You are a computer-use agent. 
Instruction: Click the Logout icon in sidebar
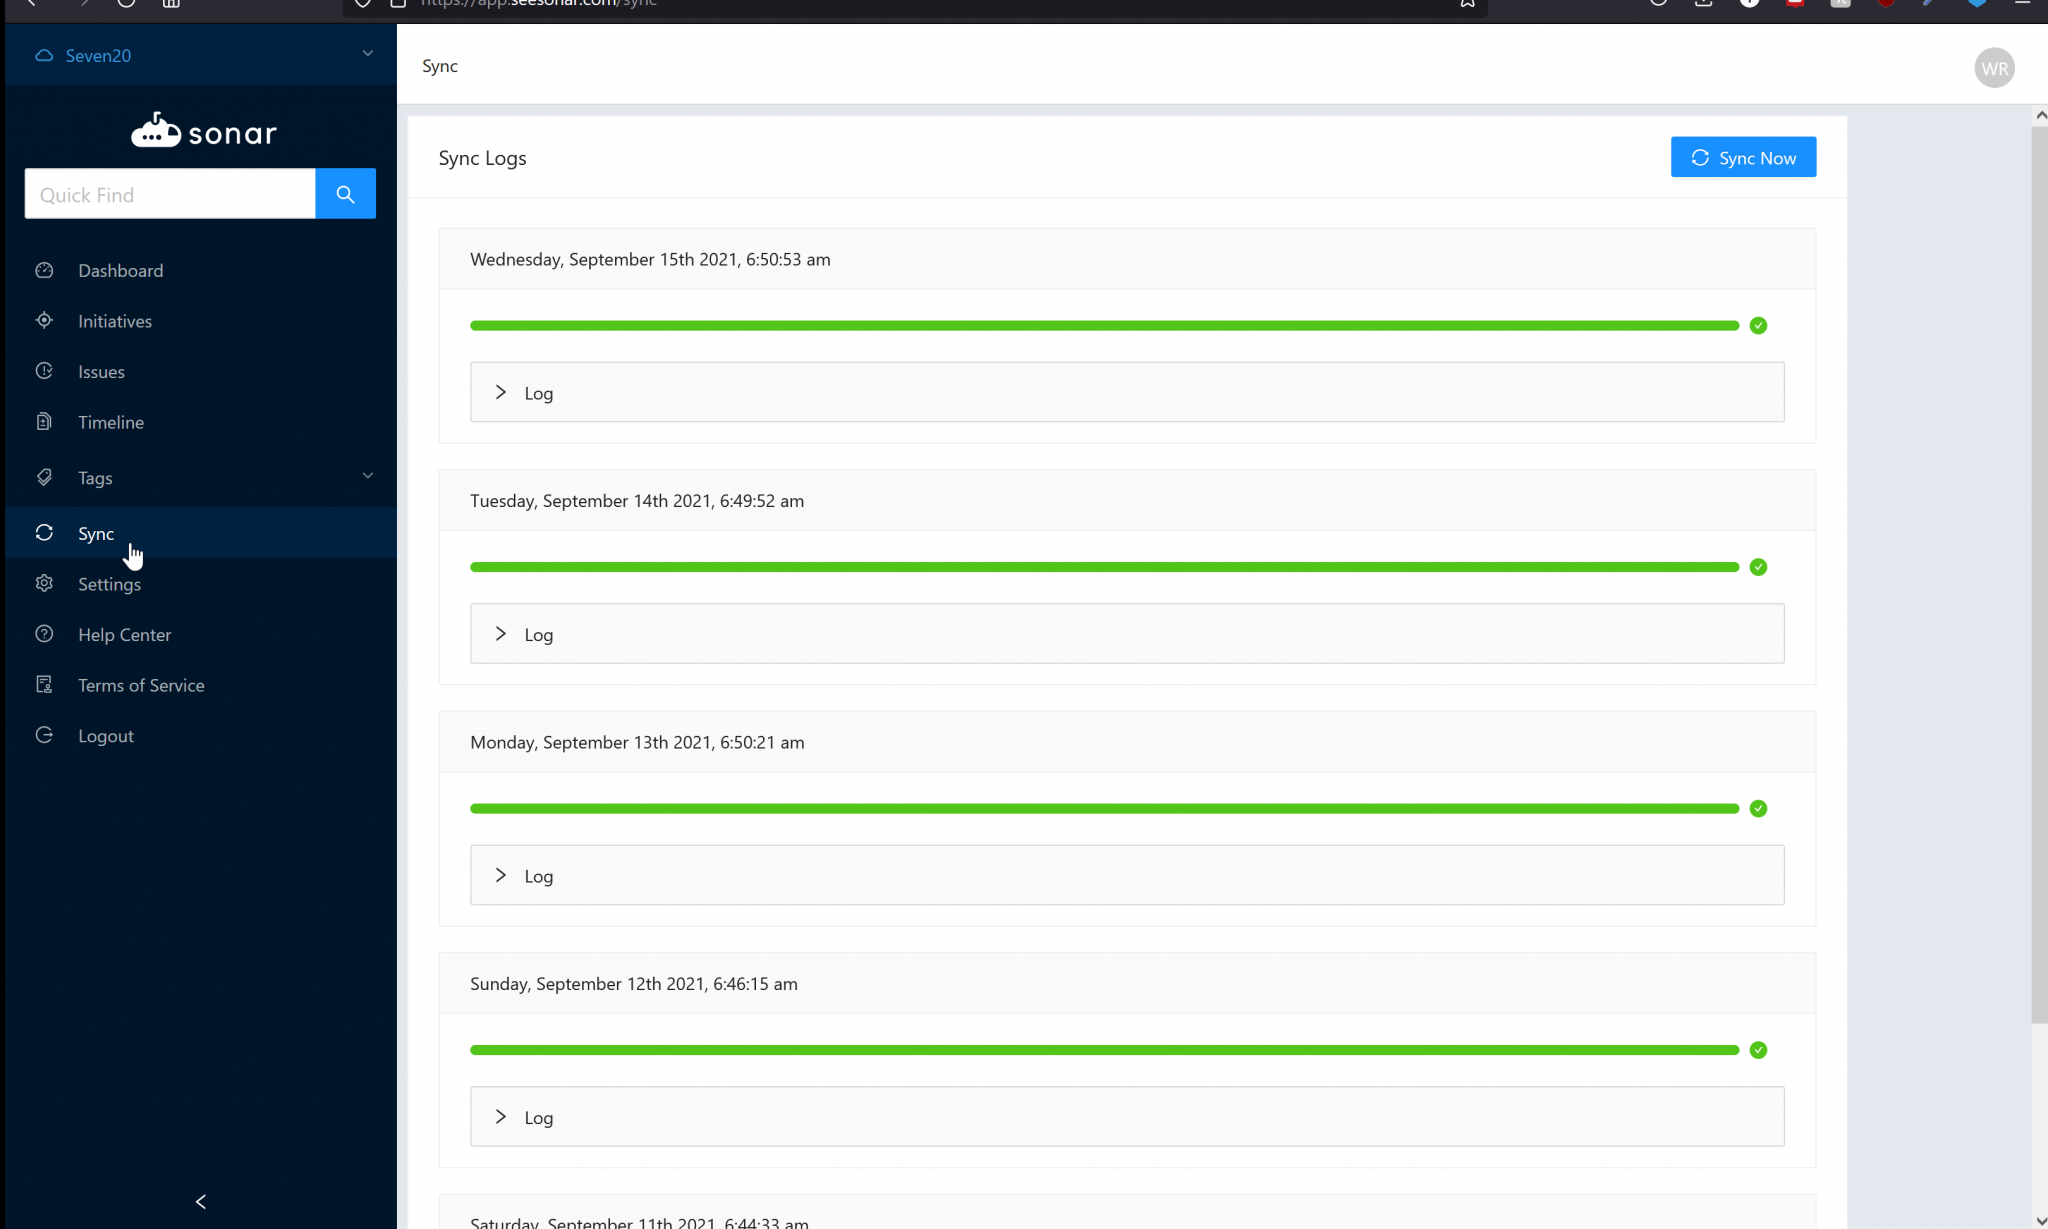[44, 735]
